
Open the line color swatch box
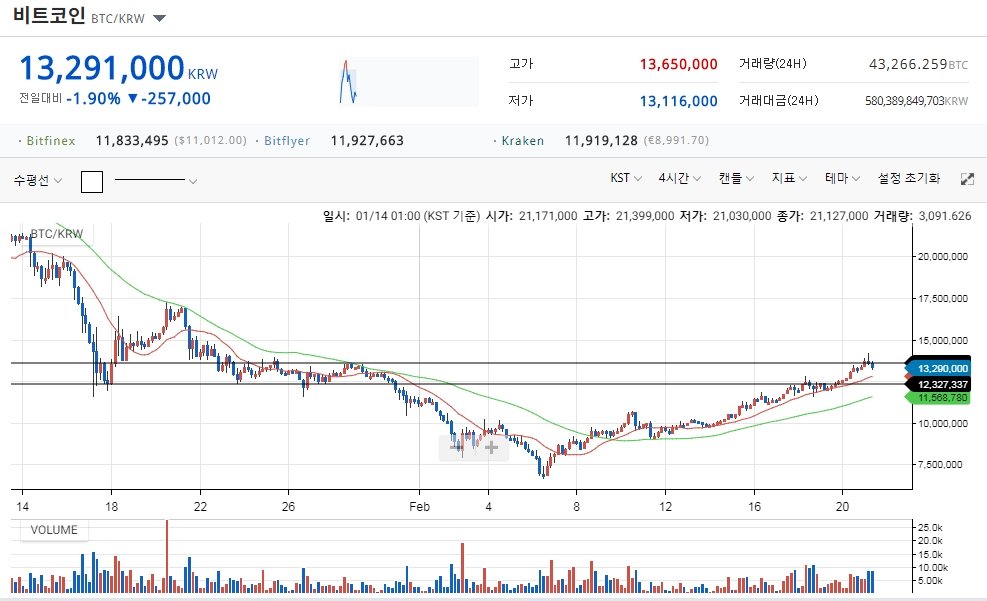click(92, 181)
